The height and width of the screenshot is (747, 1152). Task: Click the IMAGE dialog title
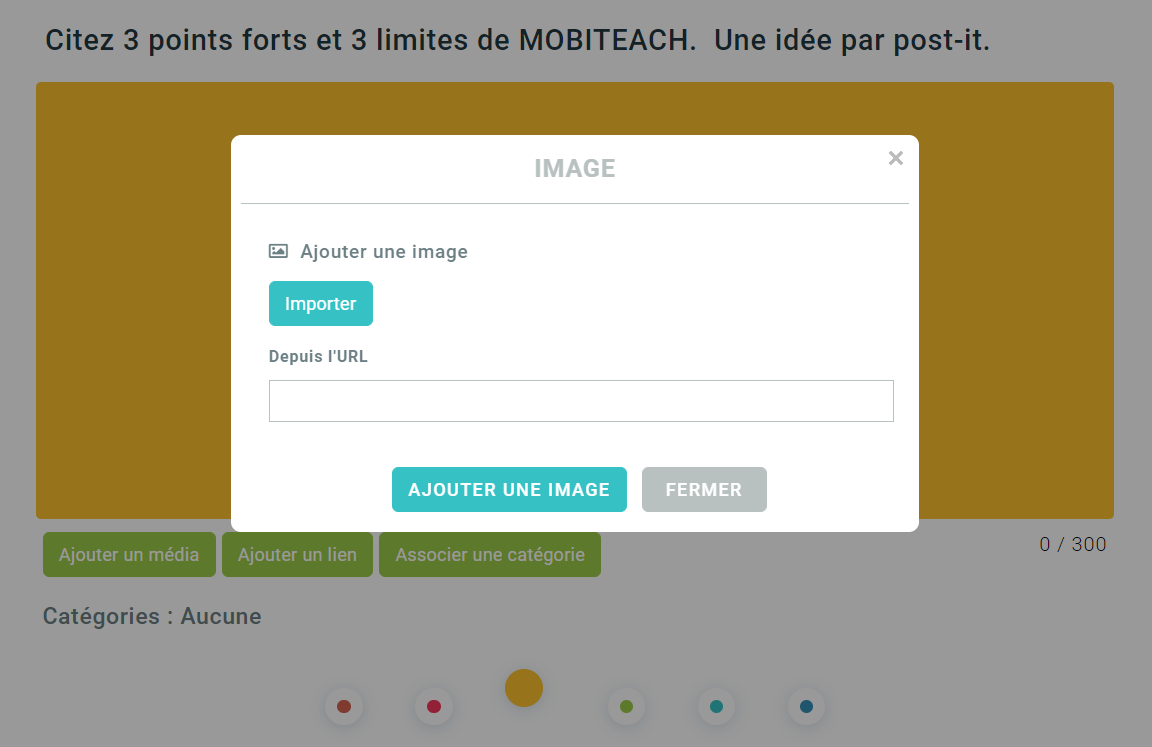[575, 168]
